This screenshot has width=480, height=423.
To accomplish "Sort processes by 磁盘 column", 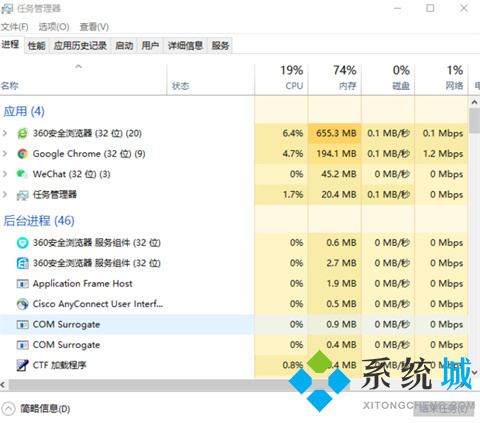I will click(x=388, y=79).
